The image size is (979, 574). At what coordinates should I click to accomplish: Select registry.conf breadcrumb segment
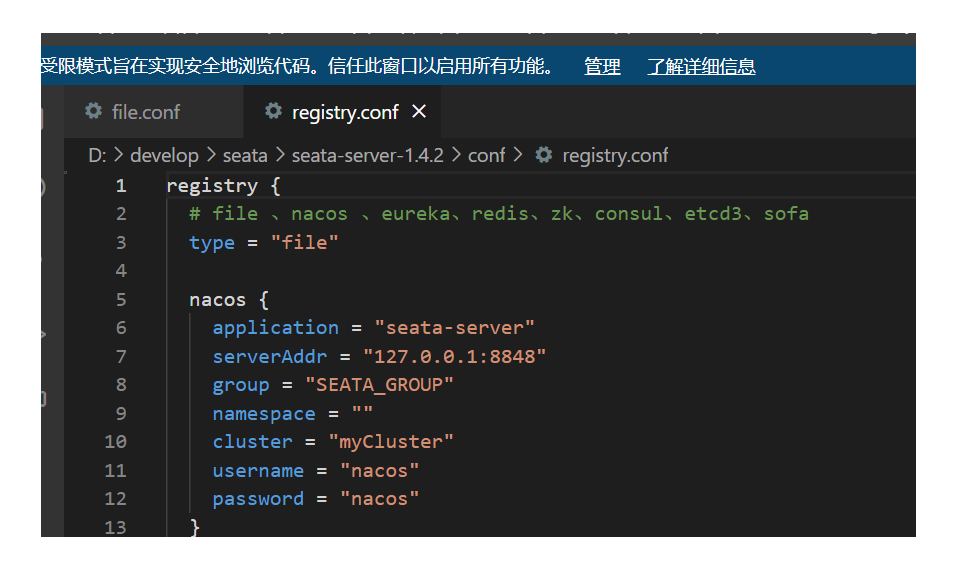(x=615, y=156)
